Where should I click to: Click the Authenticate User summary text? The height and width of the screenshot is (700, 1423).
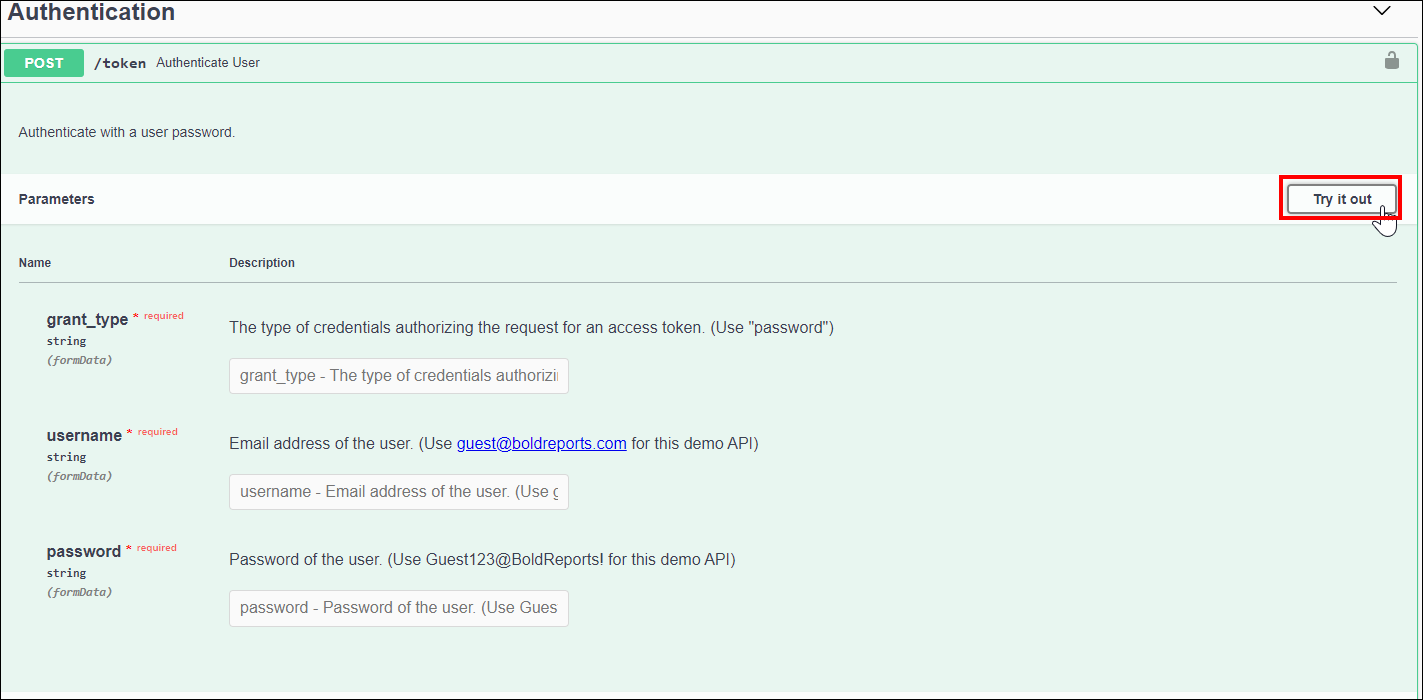click(208, 63)
